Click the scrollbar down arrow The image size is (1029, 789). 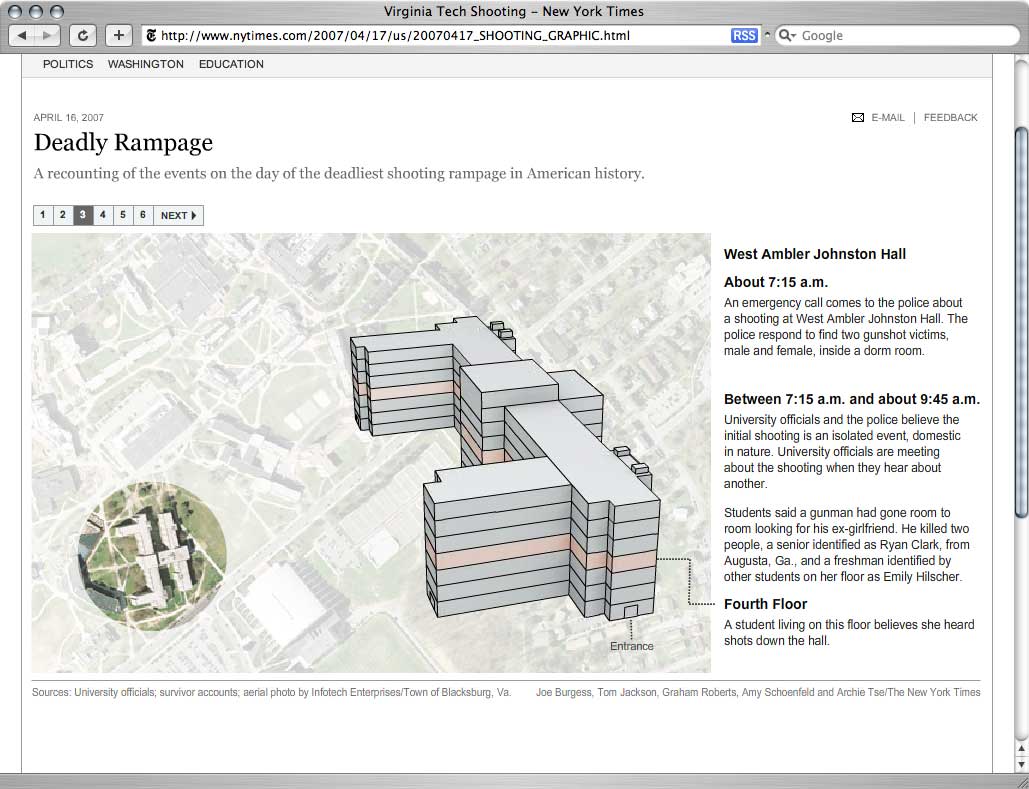(x=1022, y=764)
